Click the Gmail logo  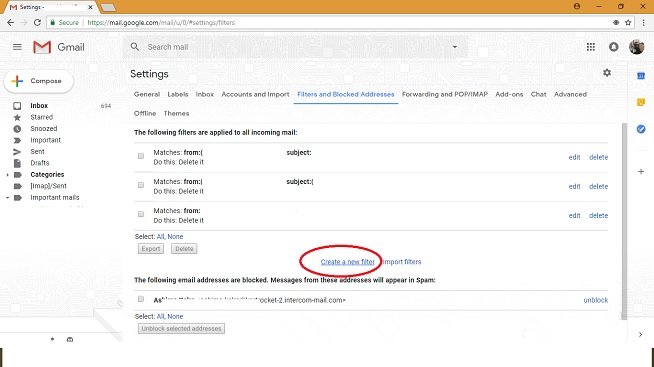pos(59,47)
